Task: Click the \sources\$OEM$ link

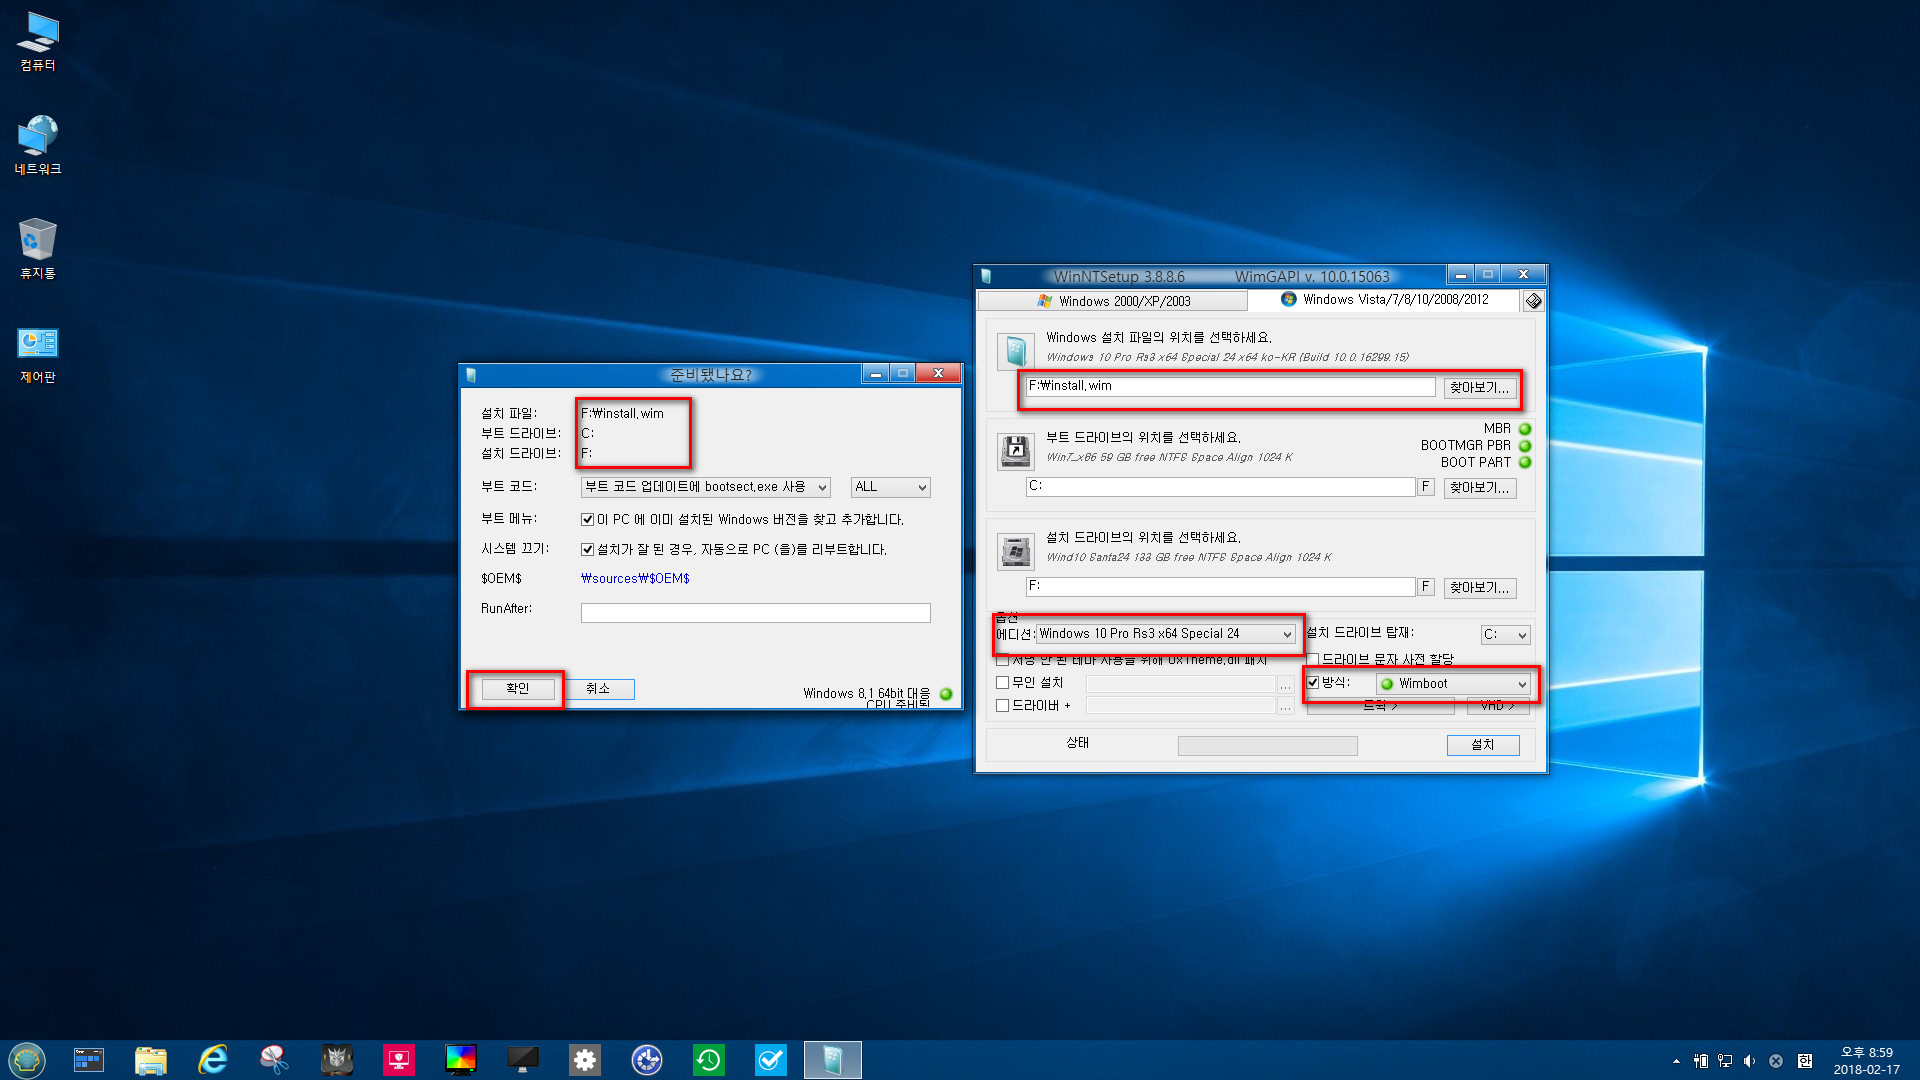Action: 635,579
